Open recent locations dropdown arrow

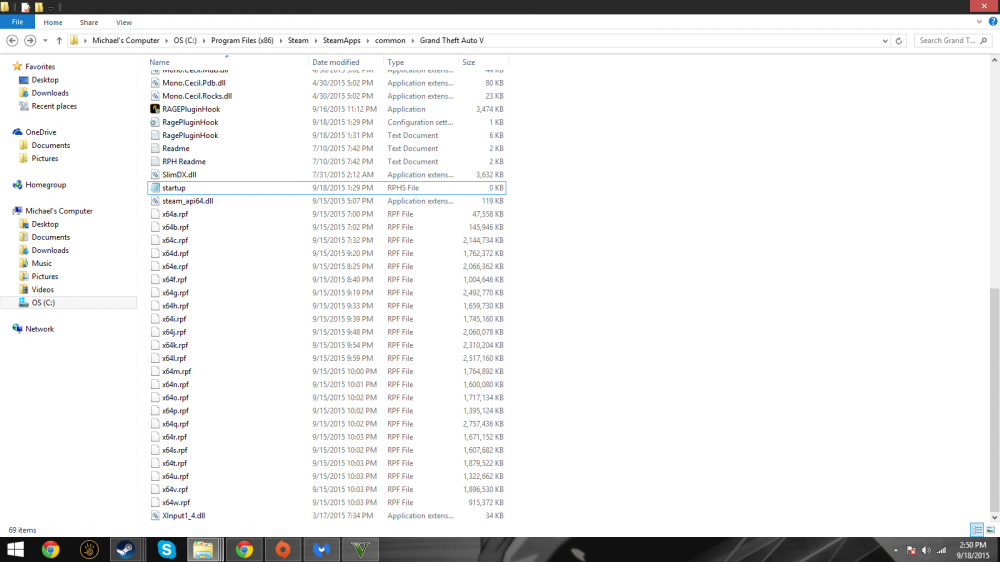pyautogui.click(x=45, y=40)
